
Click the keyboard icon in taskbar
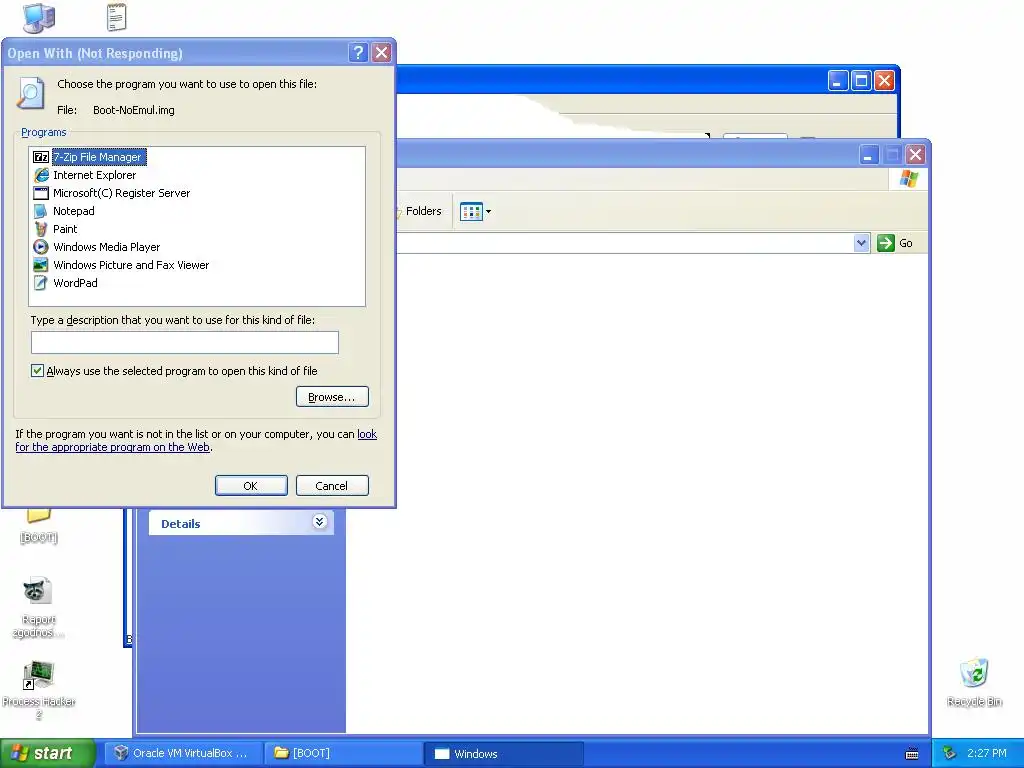912,754
